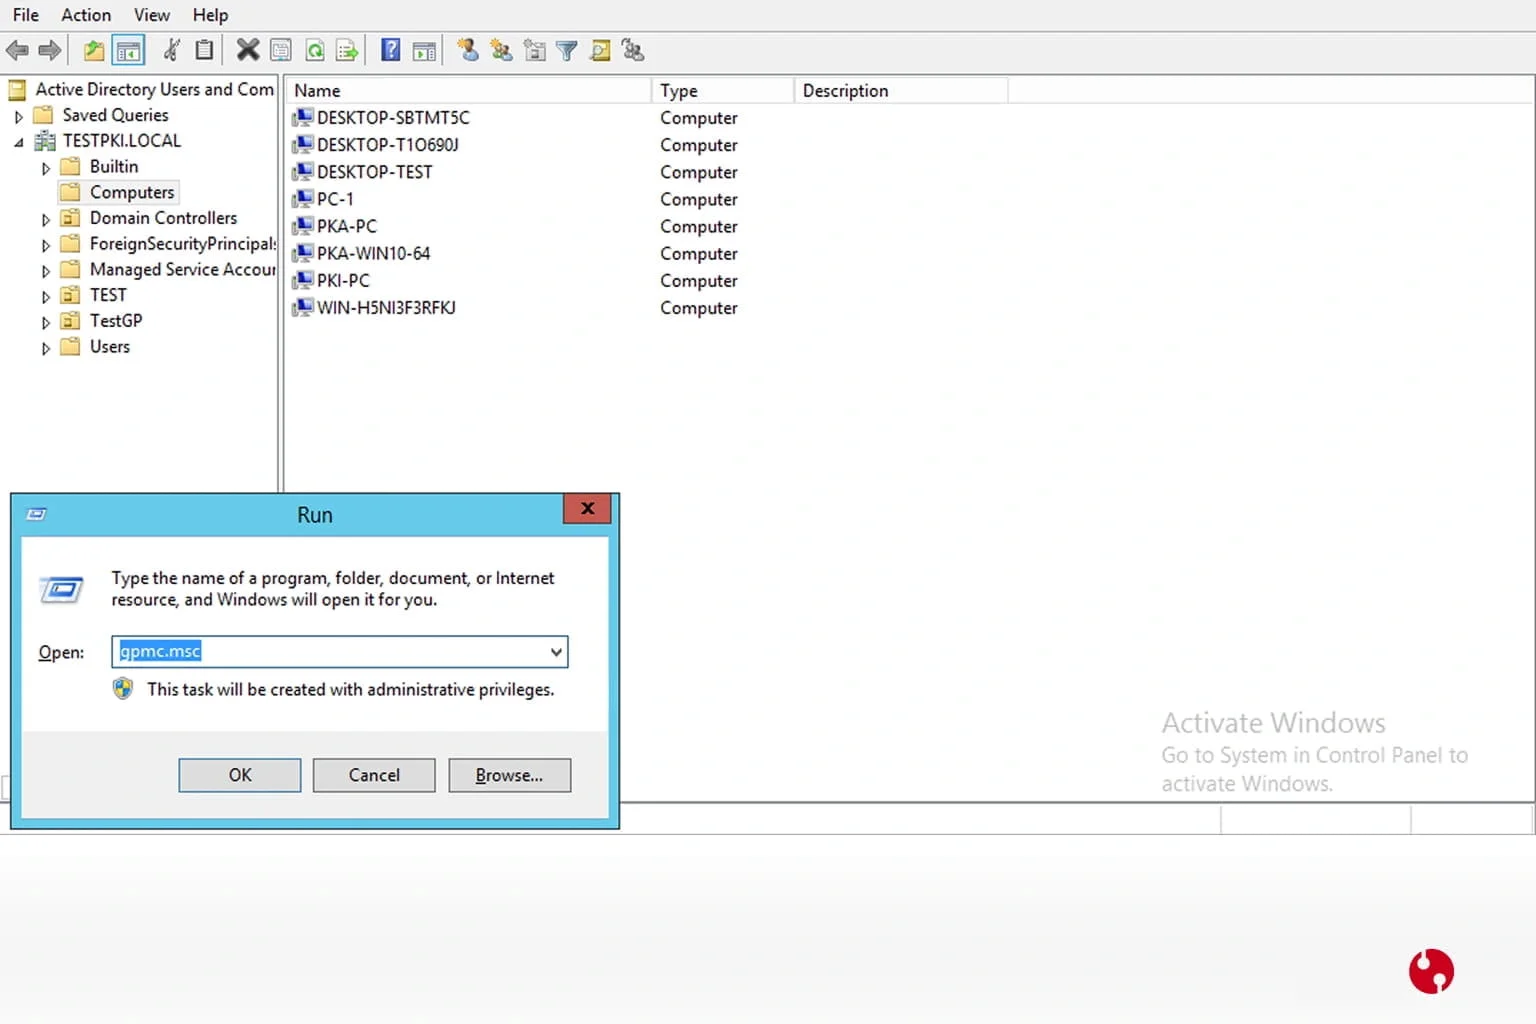
Task: Refresh the view with the toolbar icon
Action: tap(314, 50)
